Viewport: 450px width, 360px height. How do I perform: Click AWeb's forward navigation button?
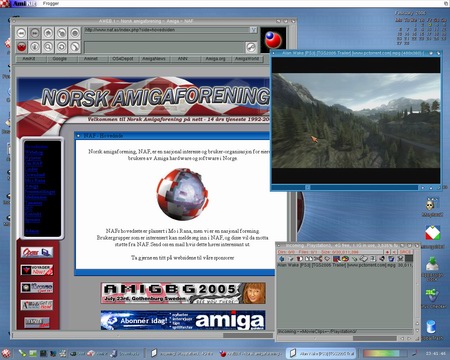pyautogui.click(x=35, y=33)
